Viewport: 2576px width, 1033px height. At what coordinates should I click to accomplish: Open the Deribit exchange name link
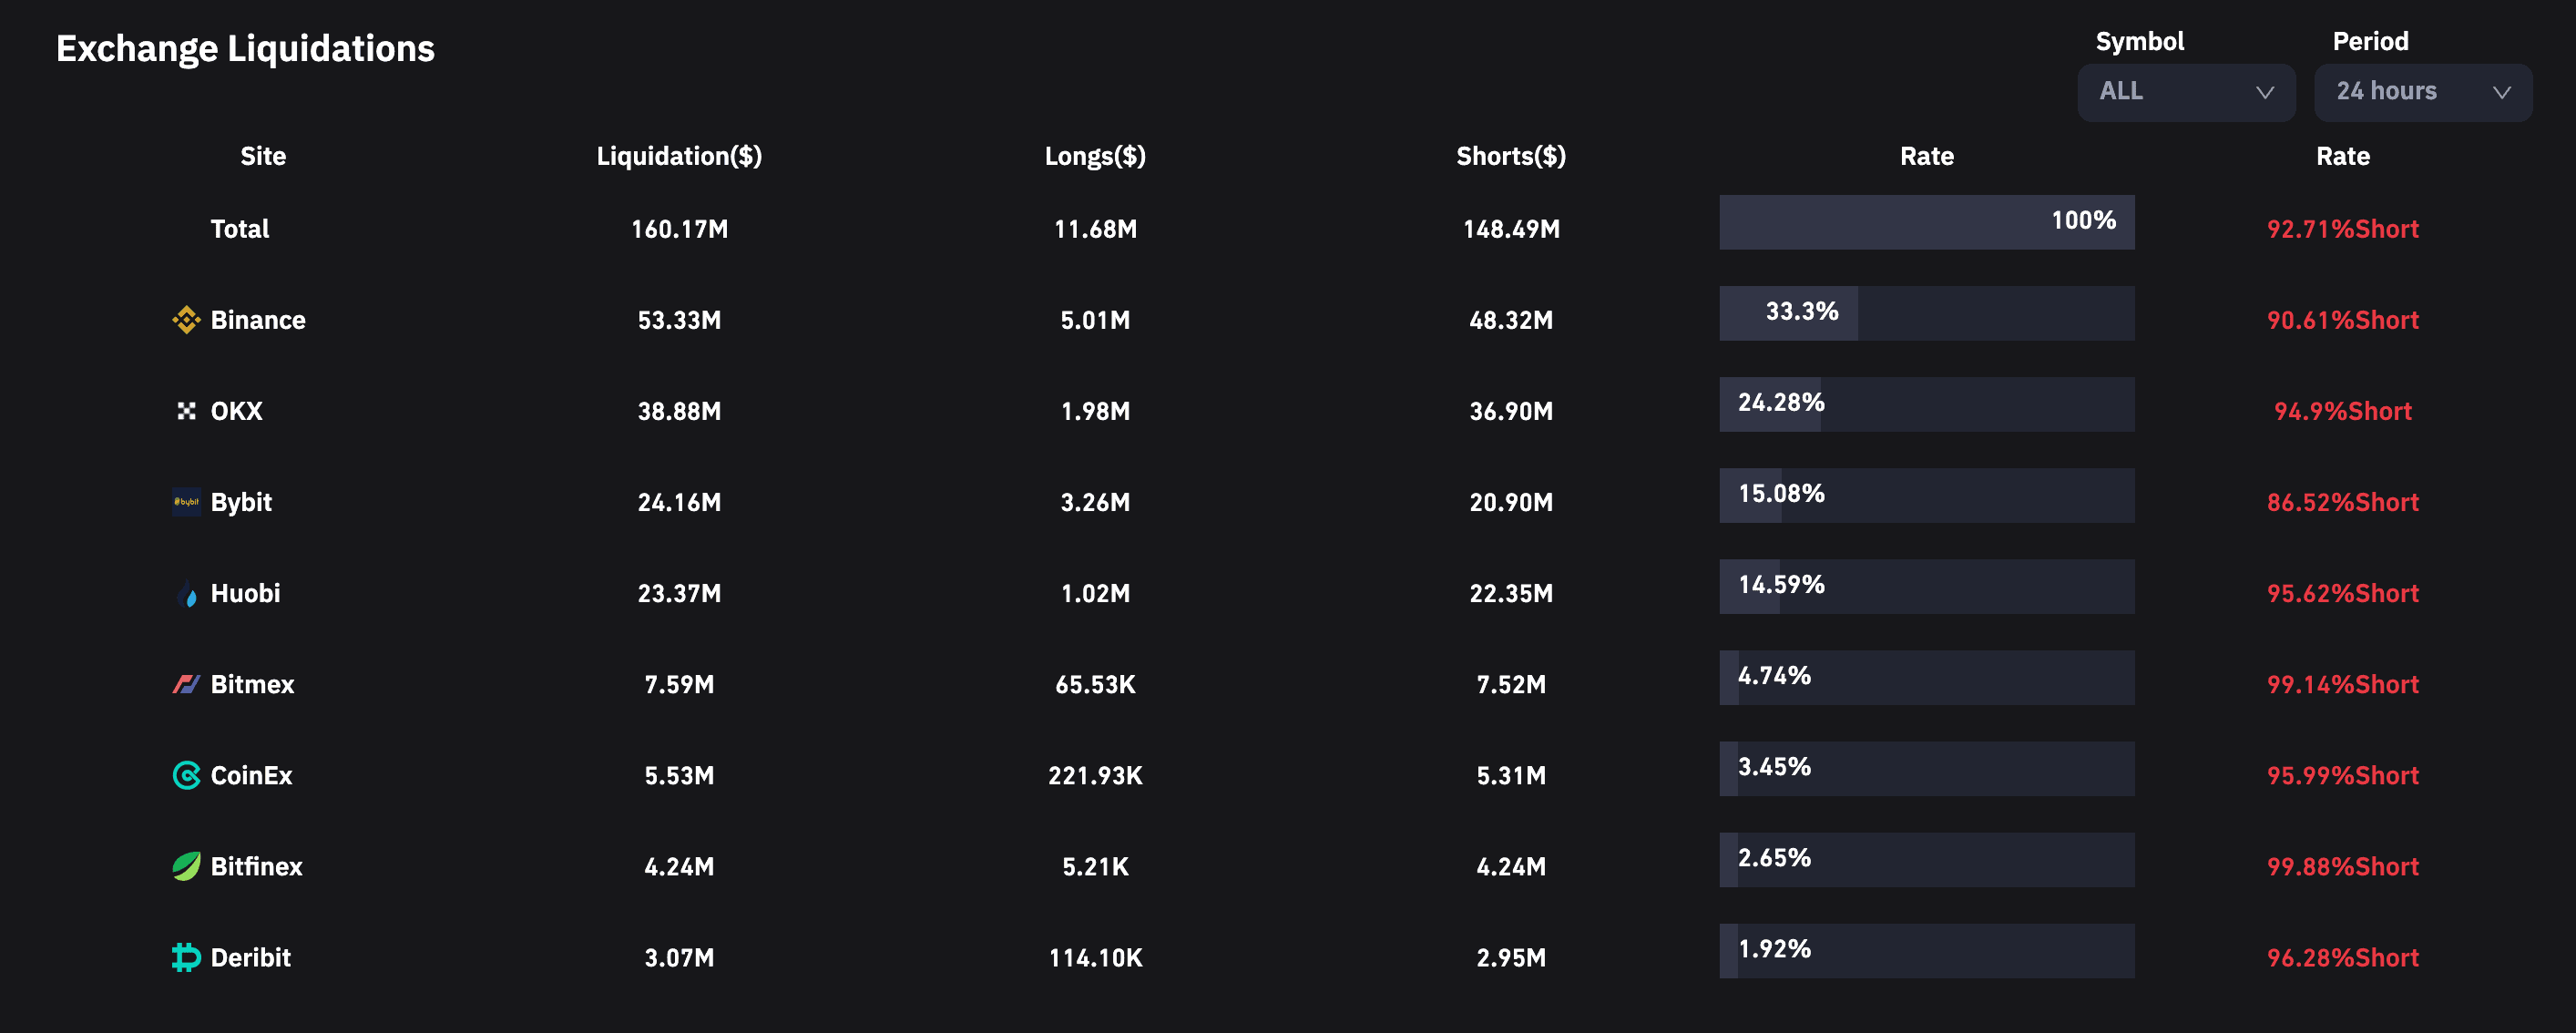coord(251,958)
